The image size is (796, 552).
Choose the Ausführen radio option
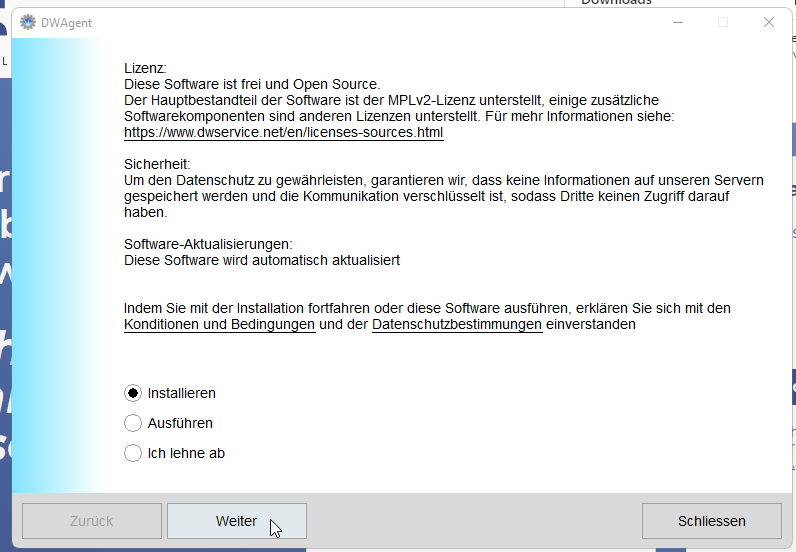click(133, 423)
